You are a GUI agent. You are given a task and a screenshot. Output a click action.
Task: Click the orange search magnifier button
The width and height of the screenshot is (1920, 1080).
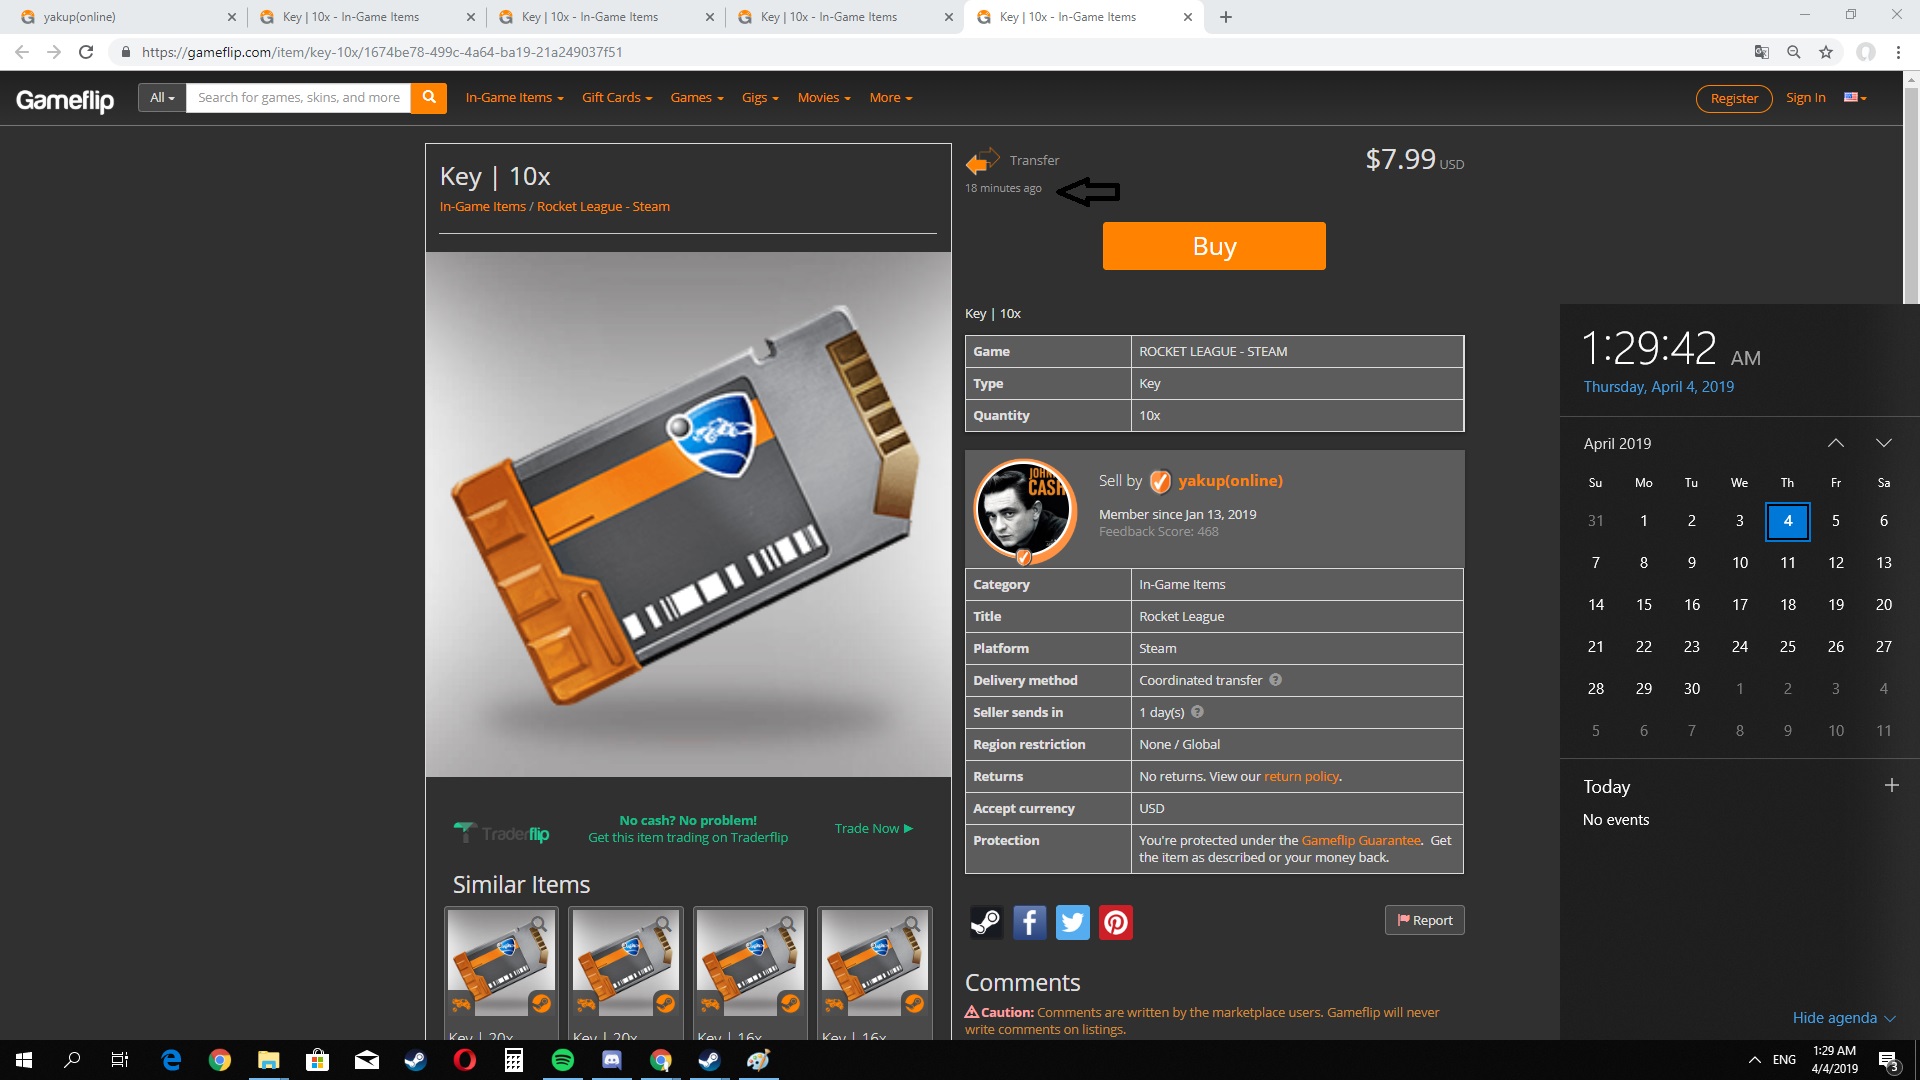[x=428, y=97]
